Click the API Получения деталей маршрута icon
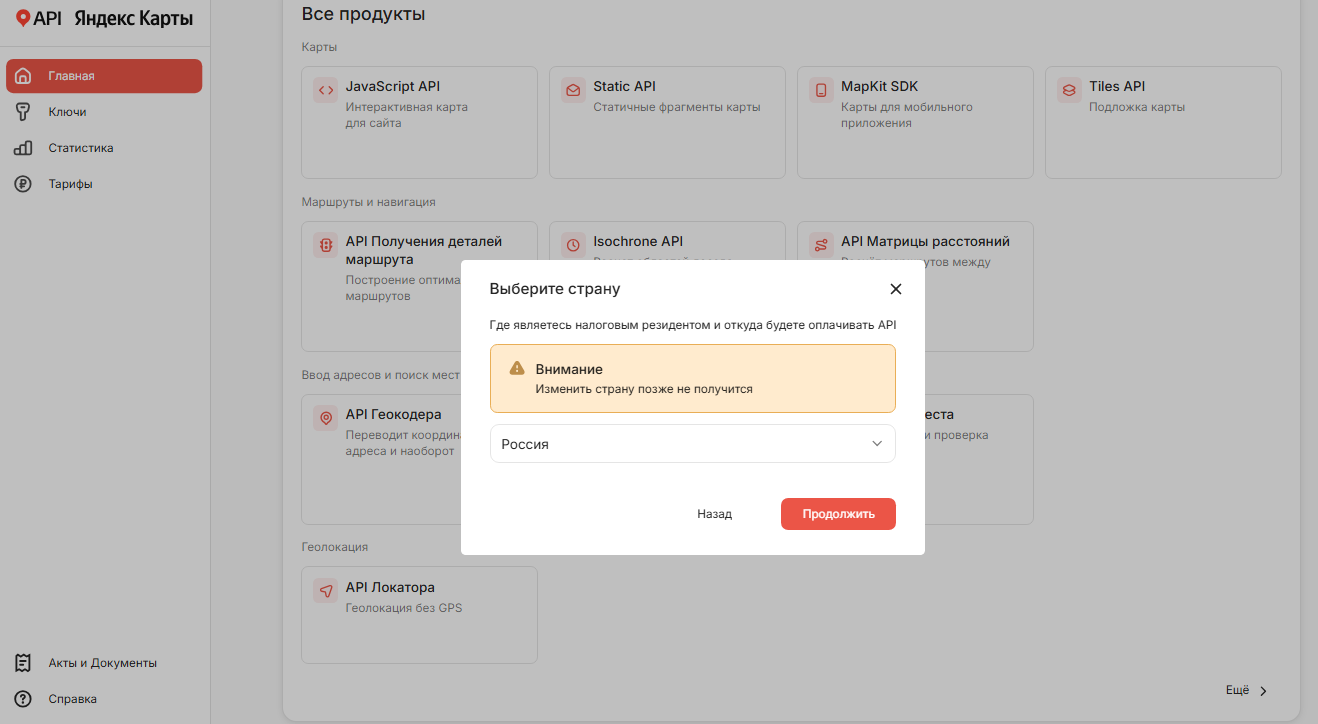 pos(325,245)
